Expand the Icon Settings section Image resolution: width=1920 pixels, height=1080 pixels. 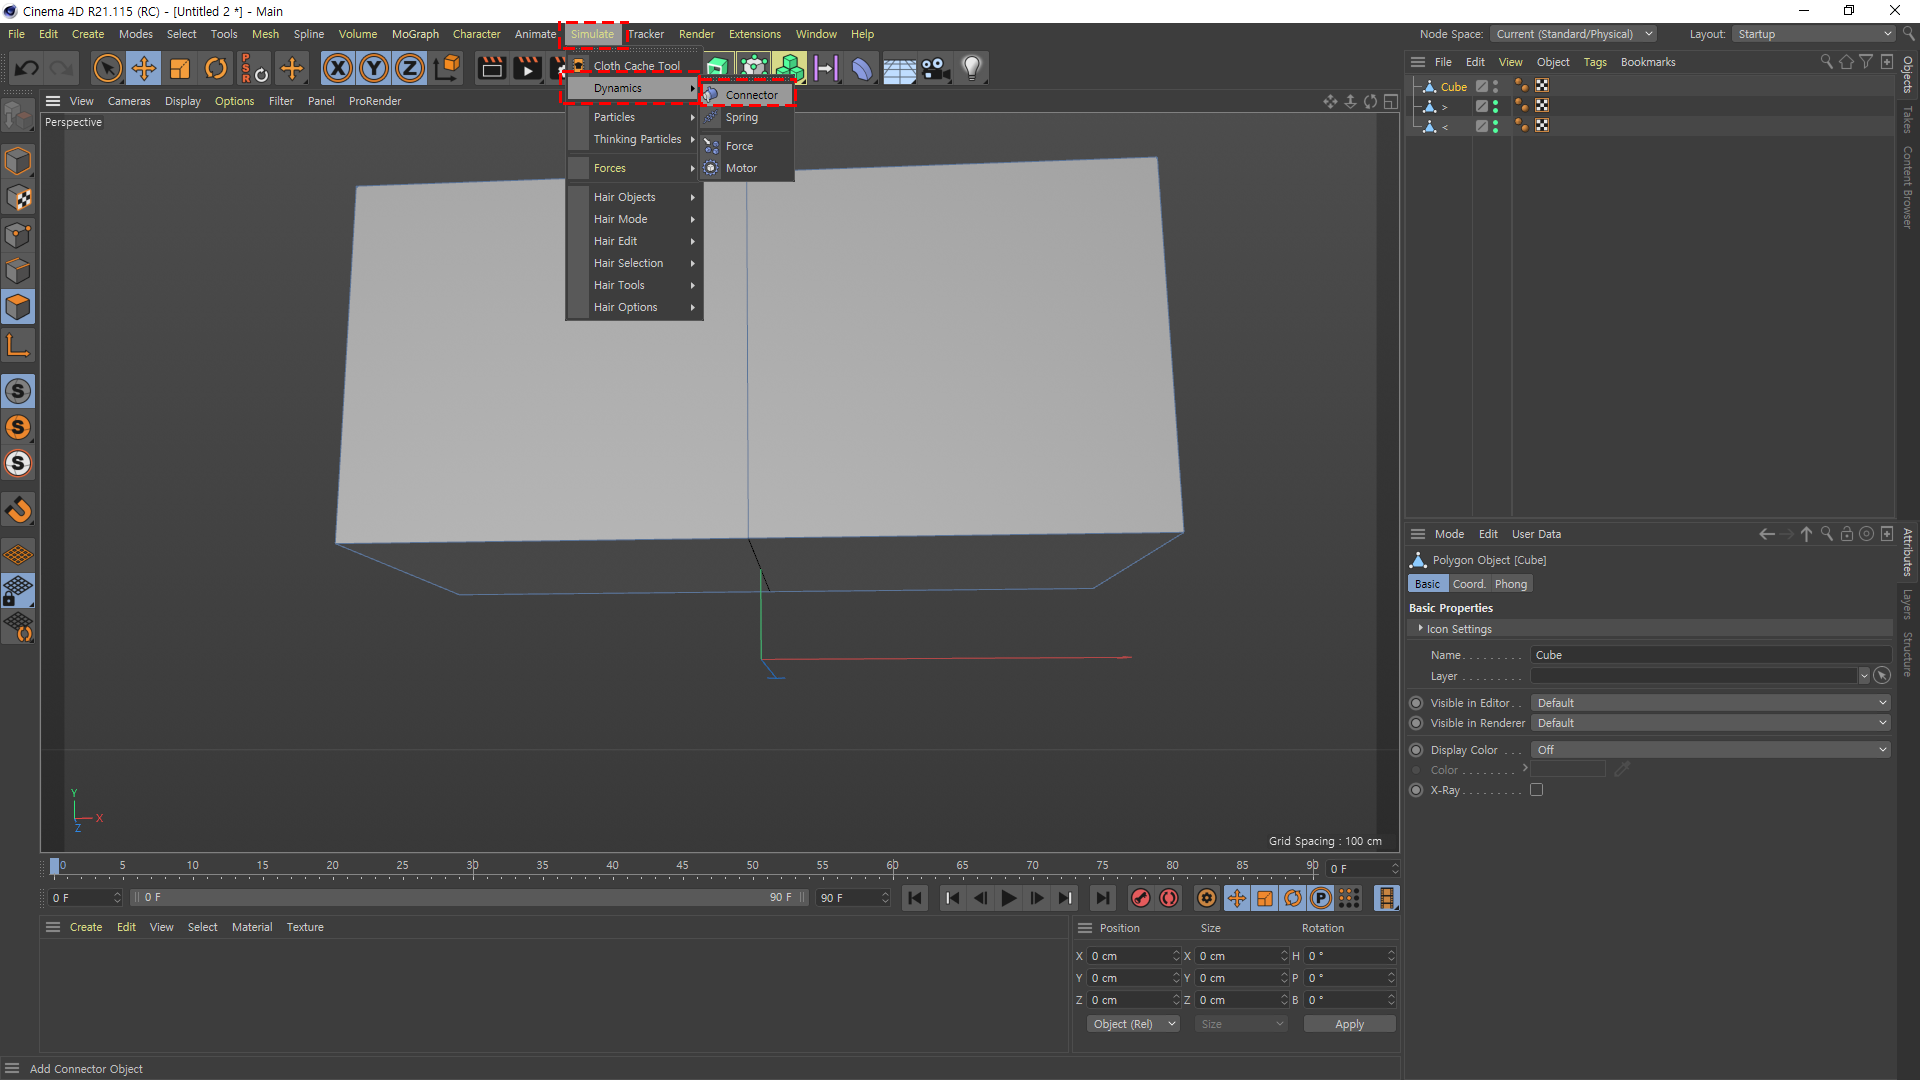[x=1421, y=629]
